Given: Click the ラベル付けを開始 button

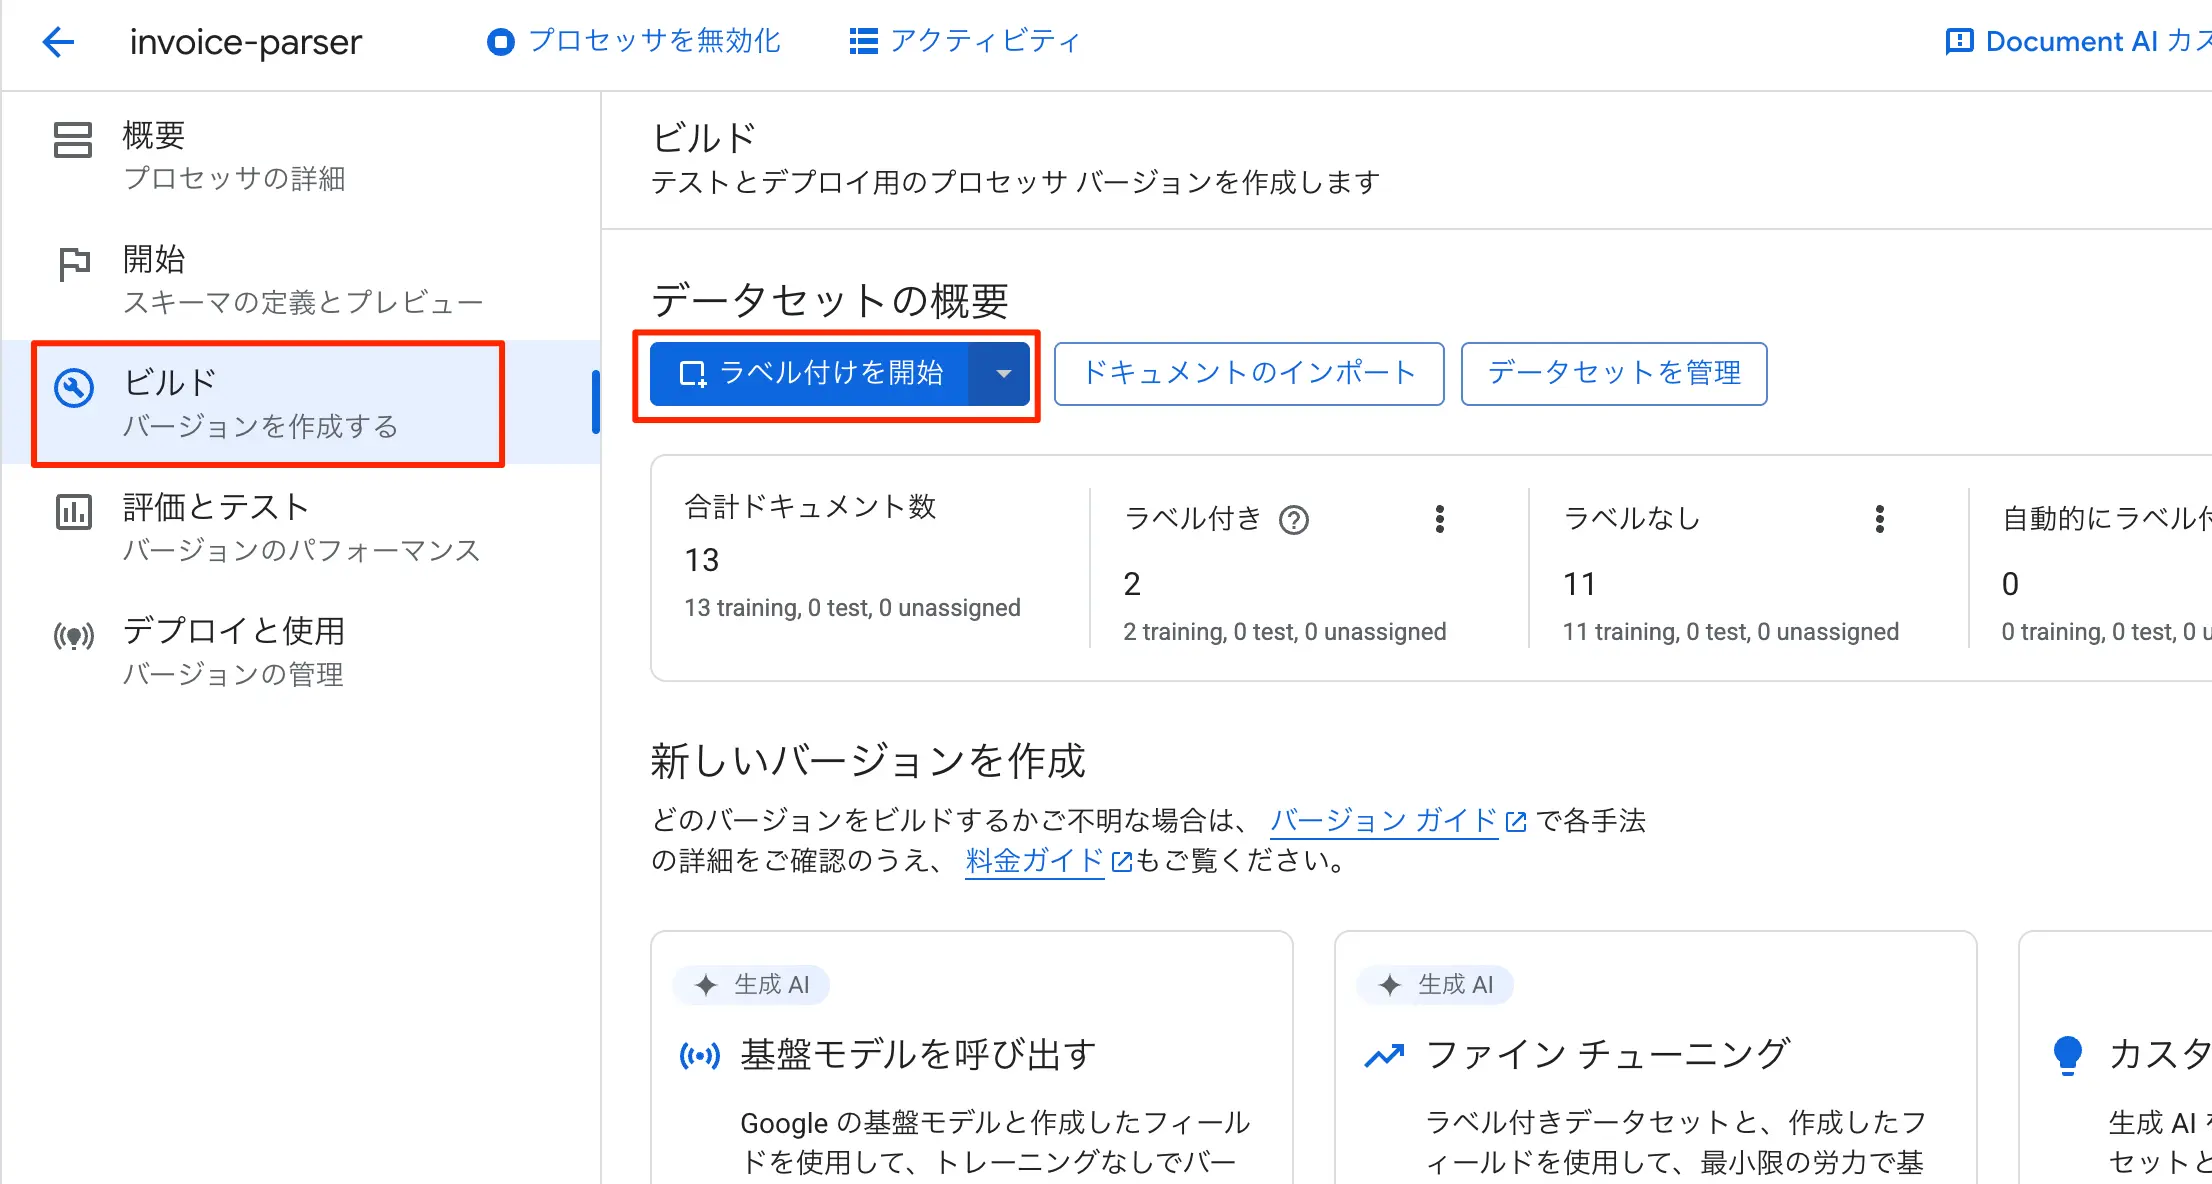Looking at the screenshot, I should coord(810,374).
